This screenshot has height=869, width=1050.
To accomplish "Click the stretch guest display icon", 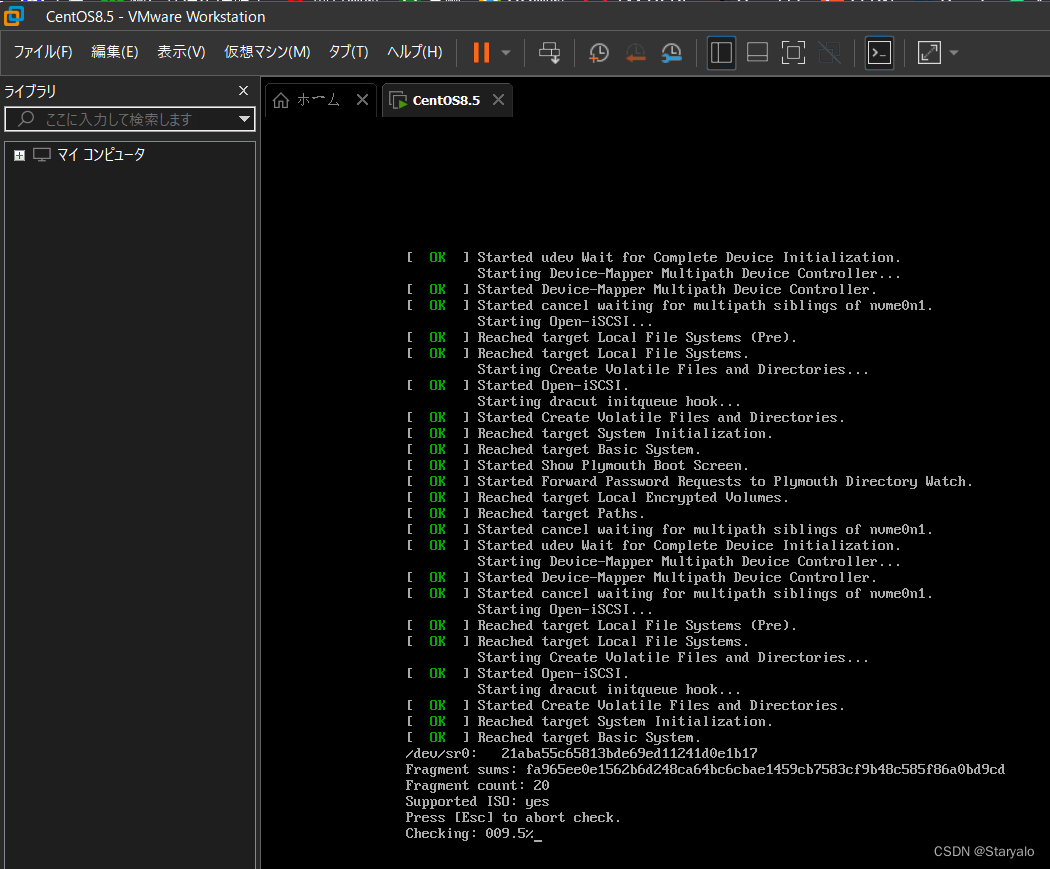I will click(929, 52).
